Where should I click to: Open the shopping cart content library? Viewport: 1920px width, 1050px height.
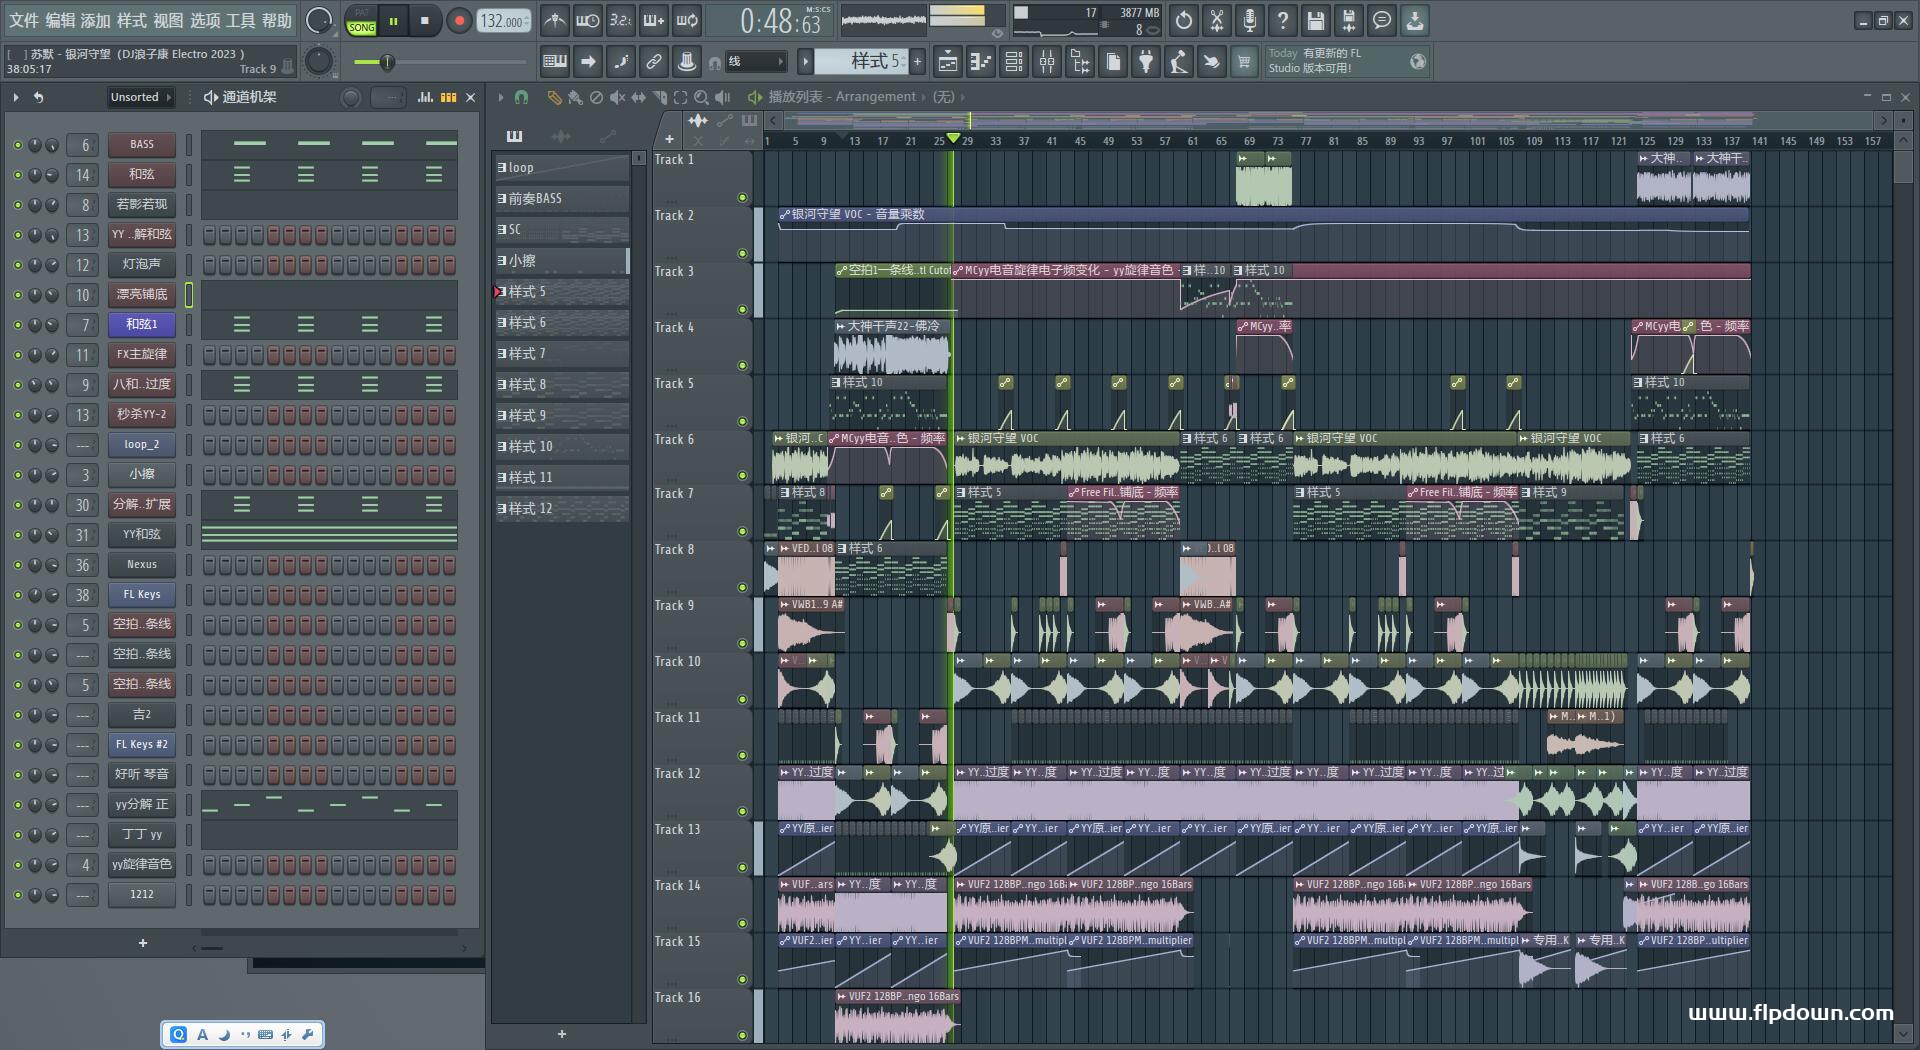[1244, 62]
